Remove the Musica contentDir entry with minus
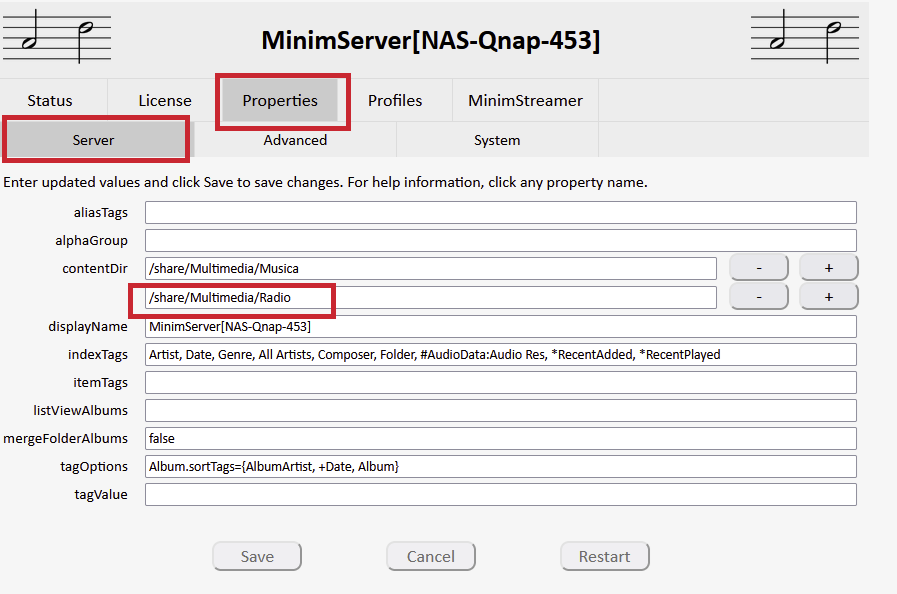This screenshot has width=897, height=594. coord(759,268)
